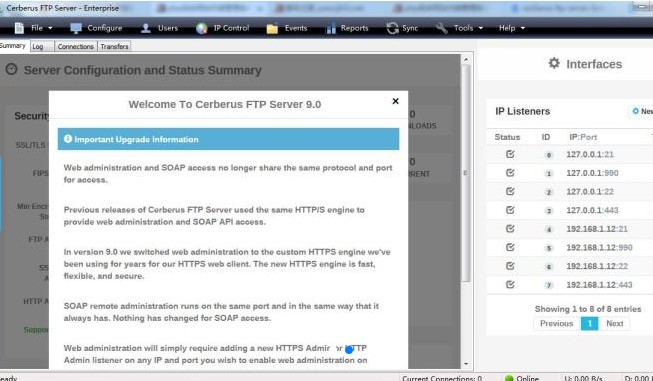Expand the Tools dropdown arrow

[481, 28]
